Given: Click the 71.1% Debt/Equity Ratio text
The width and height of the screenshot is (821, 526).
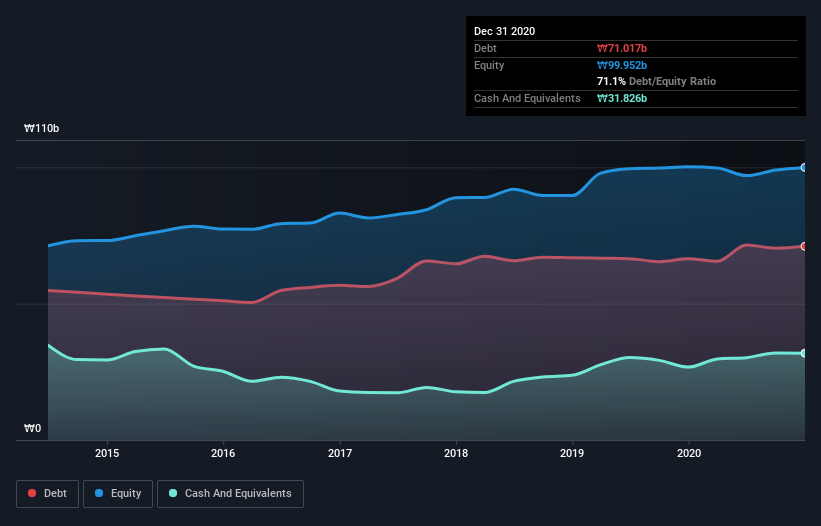Looking at the screenshot, I should point(657,81).
